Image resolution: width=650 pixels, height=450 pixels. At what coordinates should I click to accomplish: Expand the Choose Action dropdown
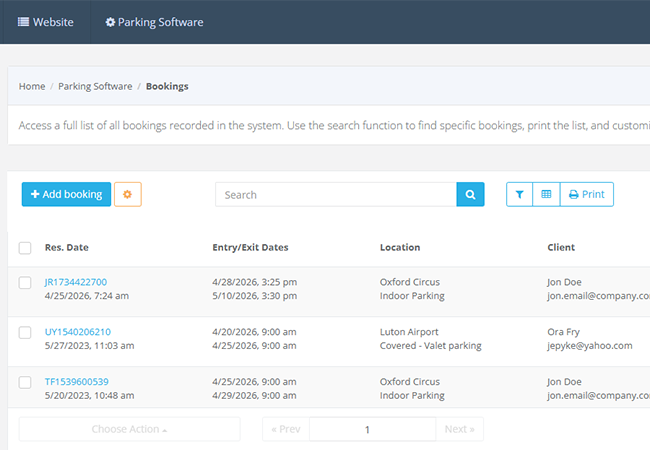point(129,429)
